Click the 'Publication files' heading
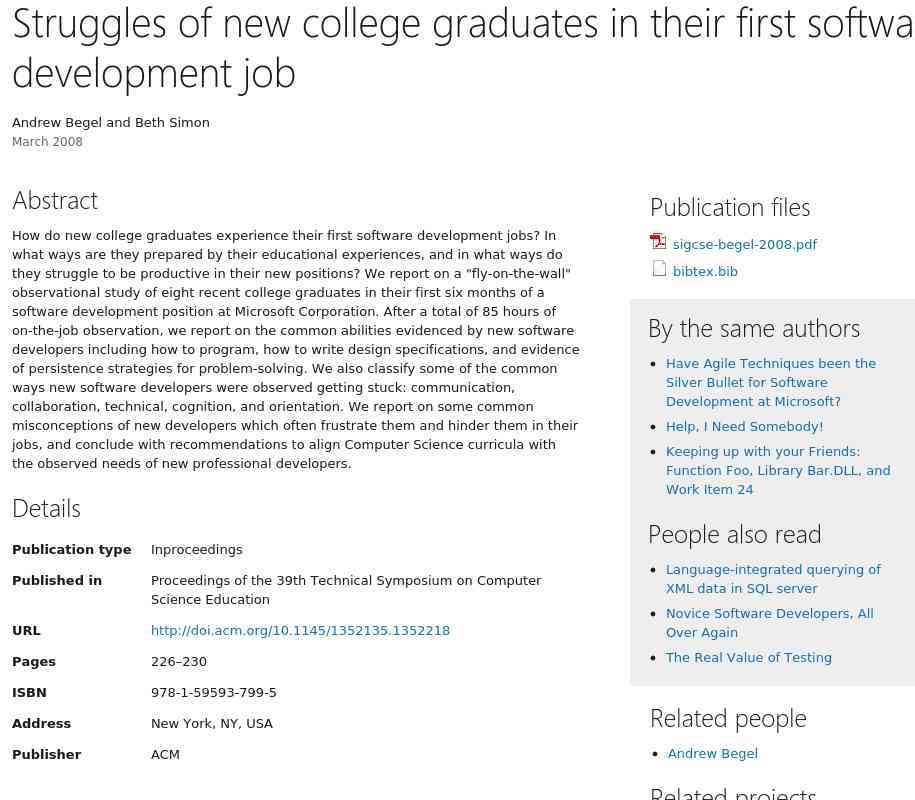915x800 pixels. click(730, 208)
